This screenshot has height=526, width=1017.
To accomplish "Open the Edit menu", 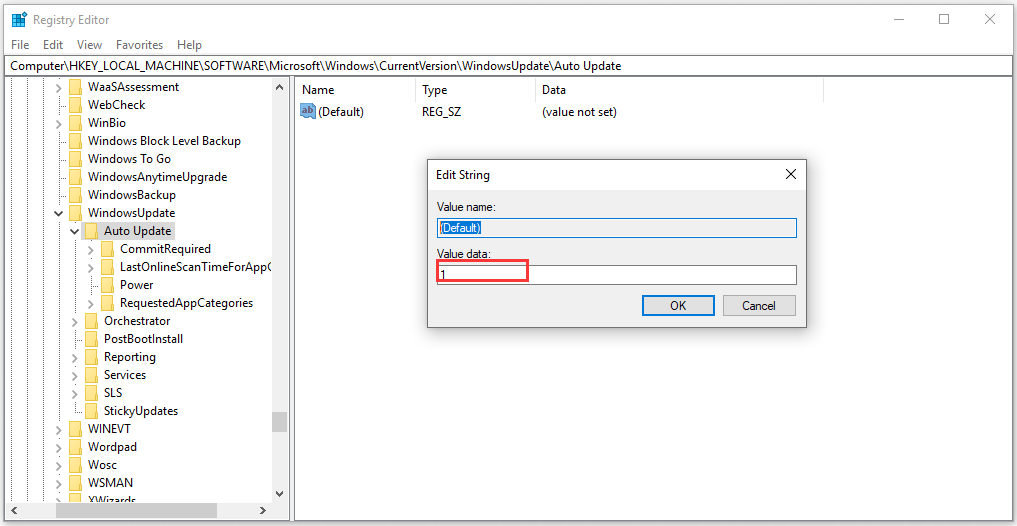I will [53, 45].
